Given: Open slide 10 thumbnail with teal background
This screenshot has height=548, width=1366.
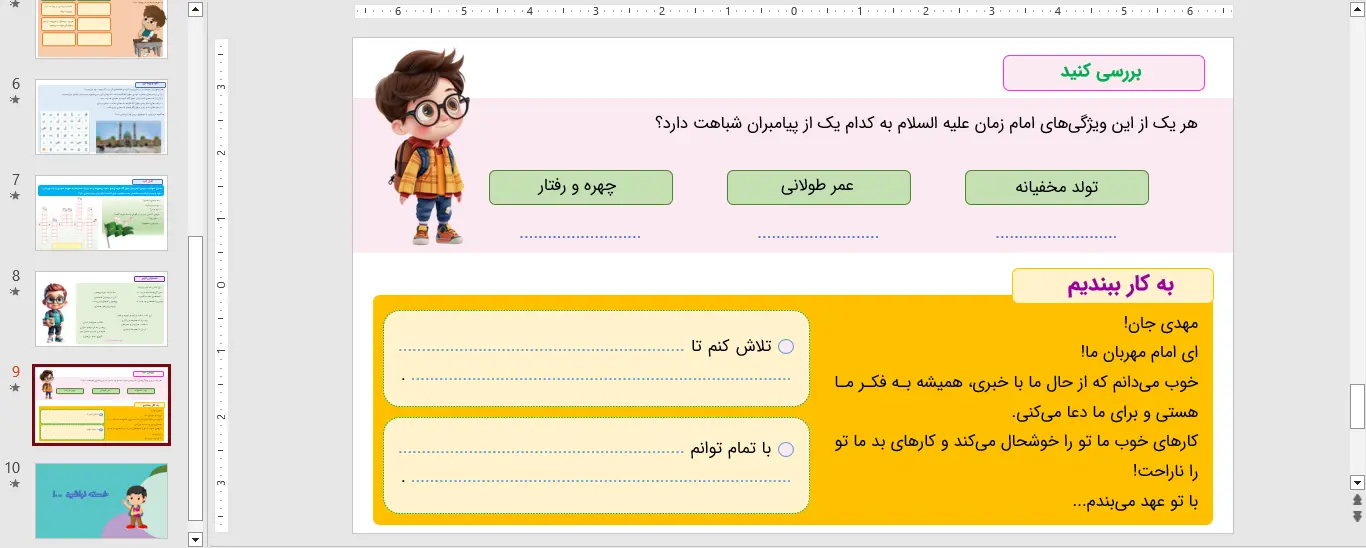Looking at the screenshot, I should click(x=102, y=500).
